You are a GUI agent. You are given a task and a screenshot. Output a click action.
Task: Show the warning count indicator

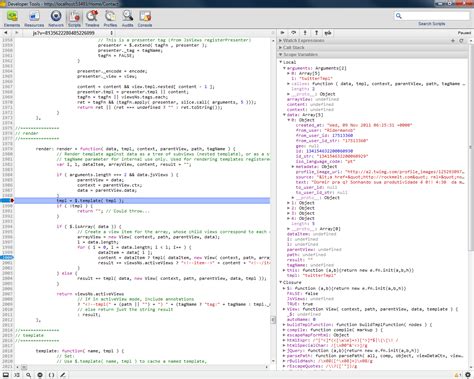tap(458, 375)
